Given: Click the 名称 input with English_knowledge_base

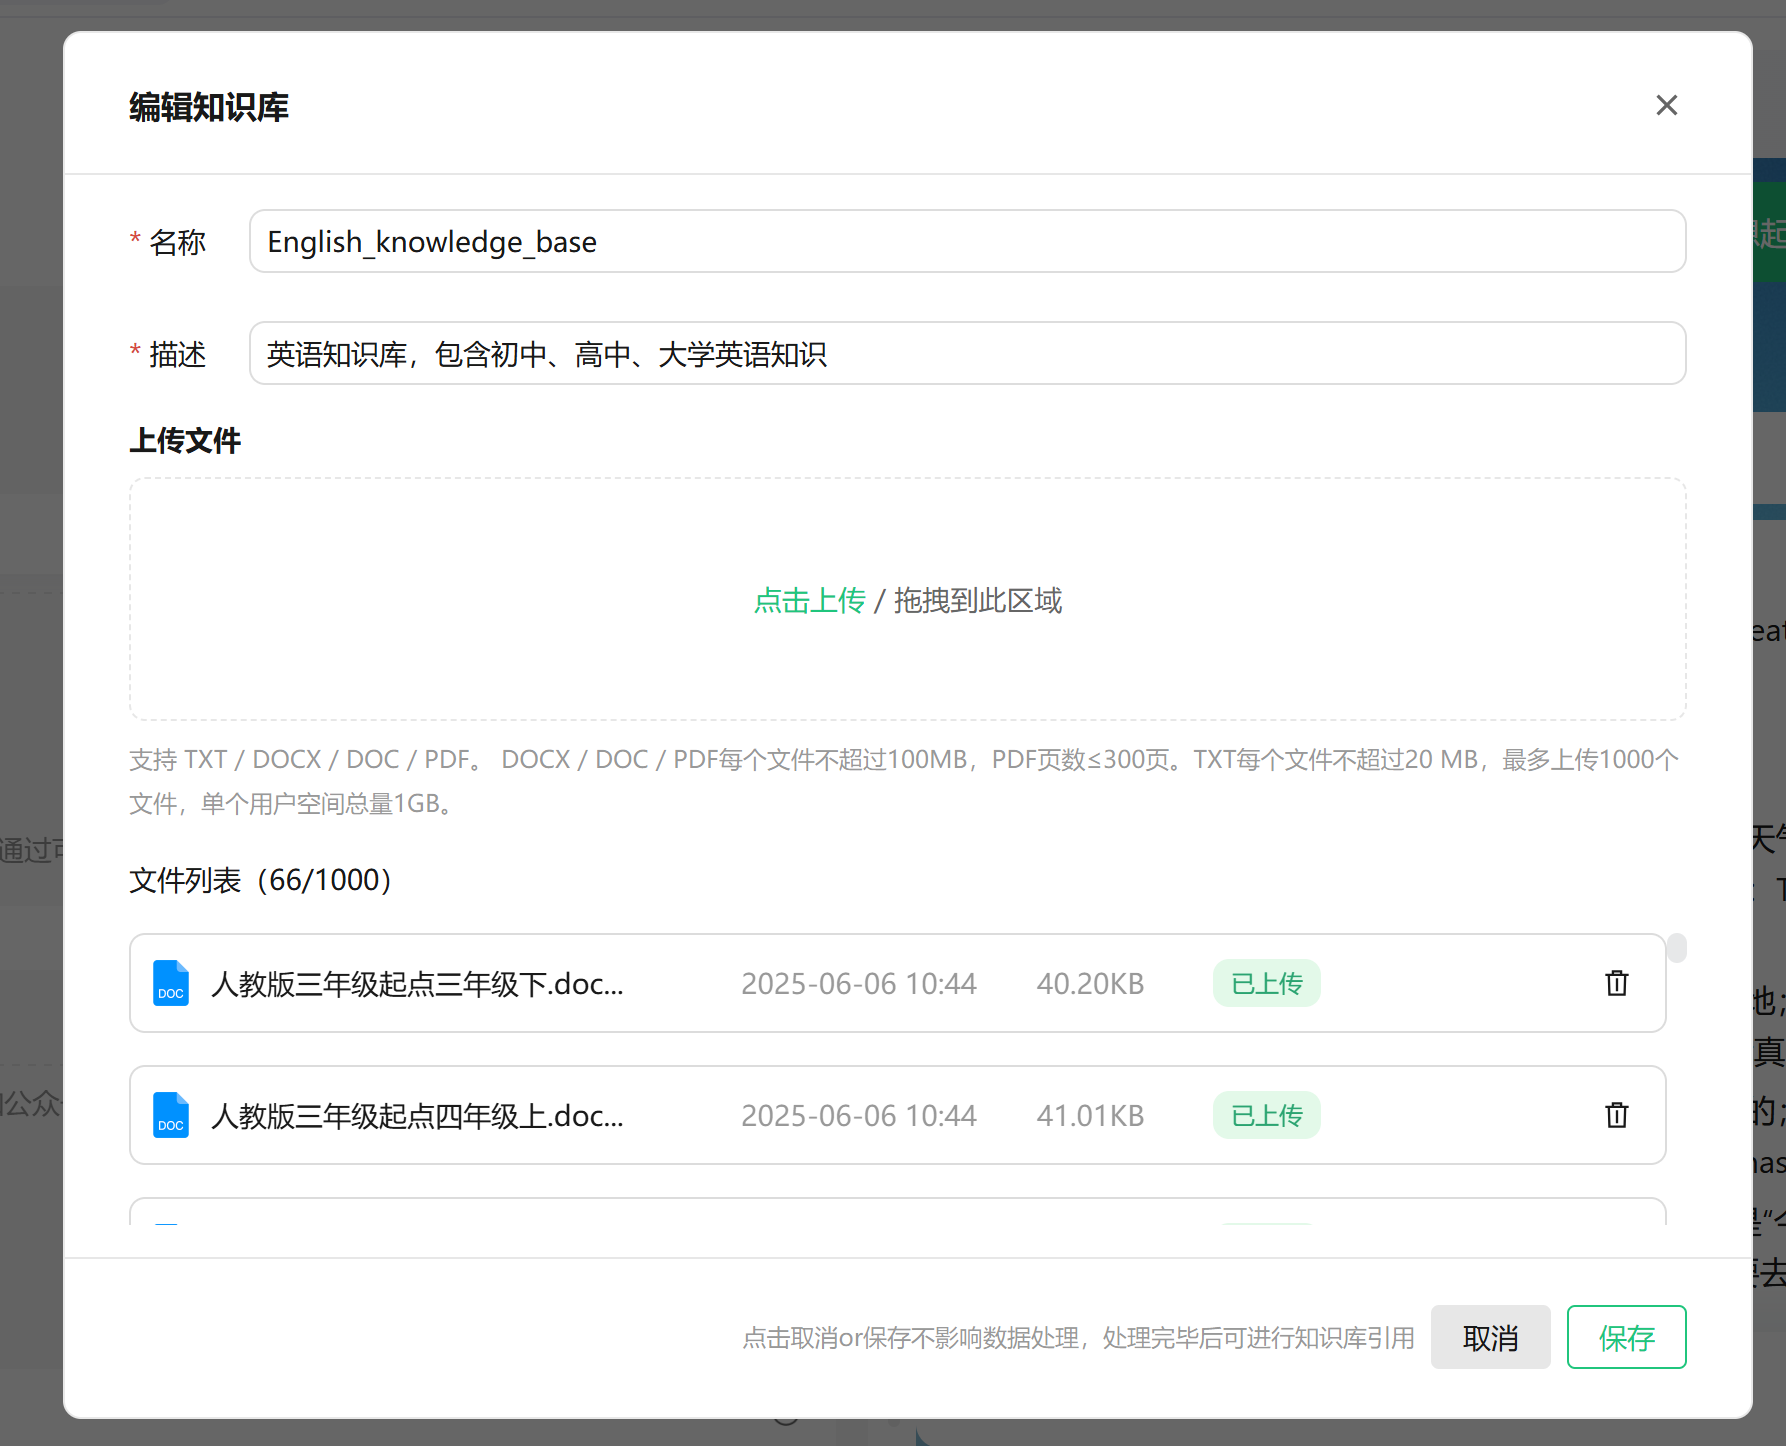Looking at the screenshot, I should coord(967,241).
